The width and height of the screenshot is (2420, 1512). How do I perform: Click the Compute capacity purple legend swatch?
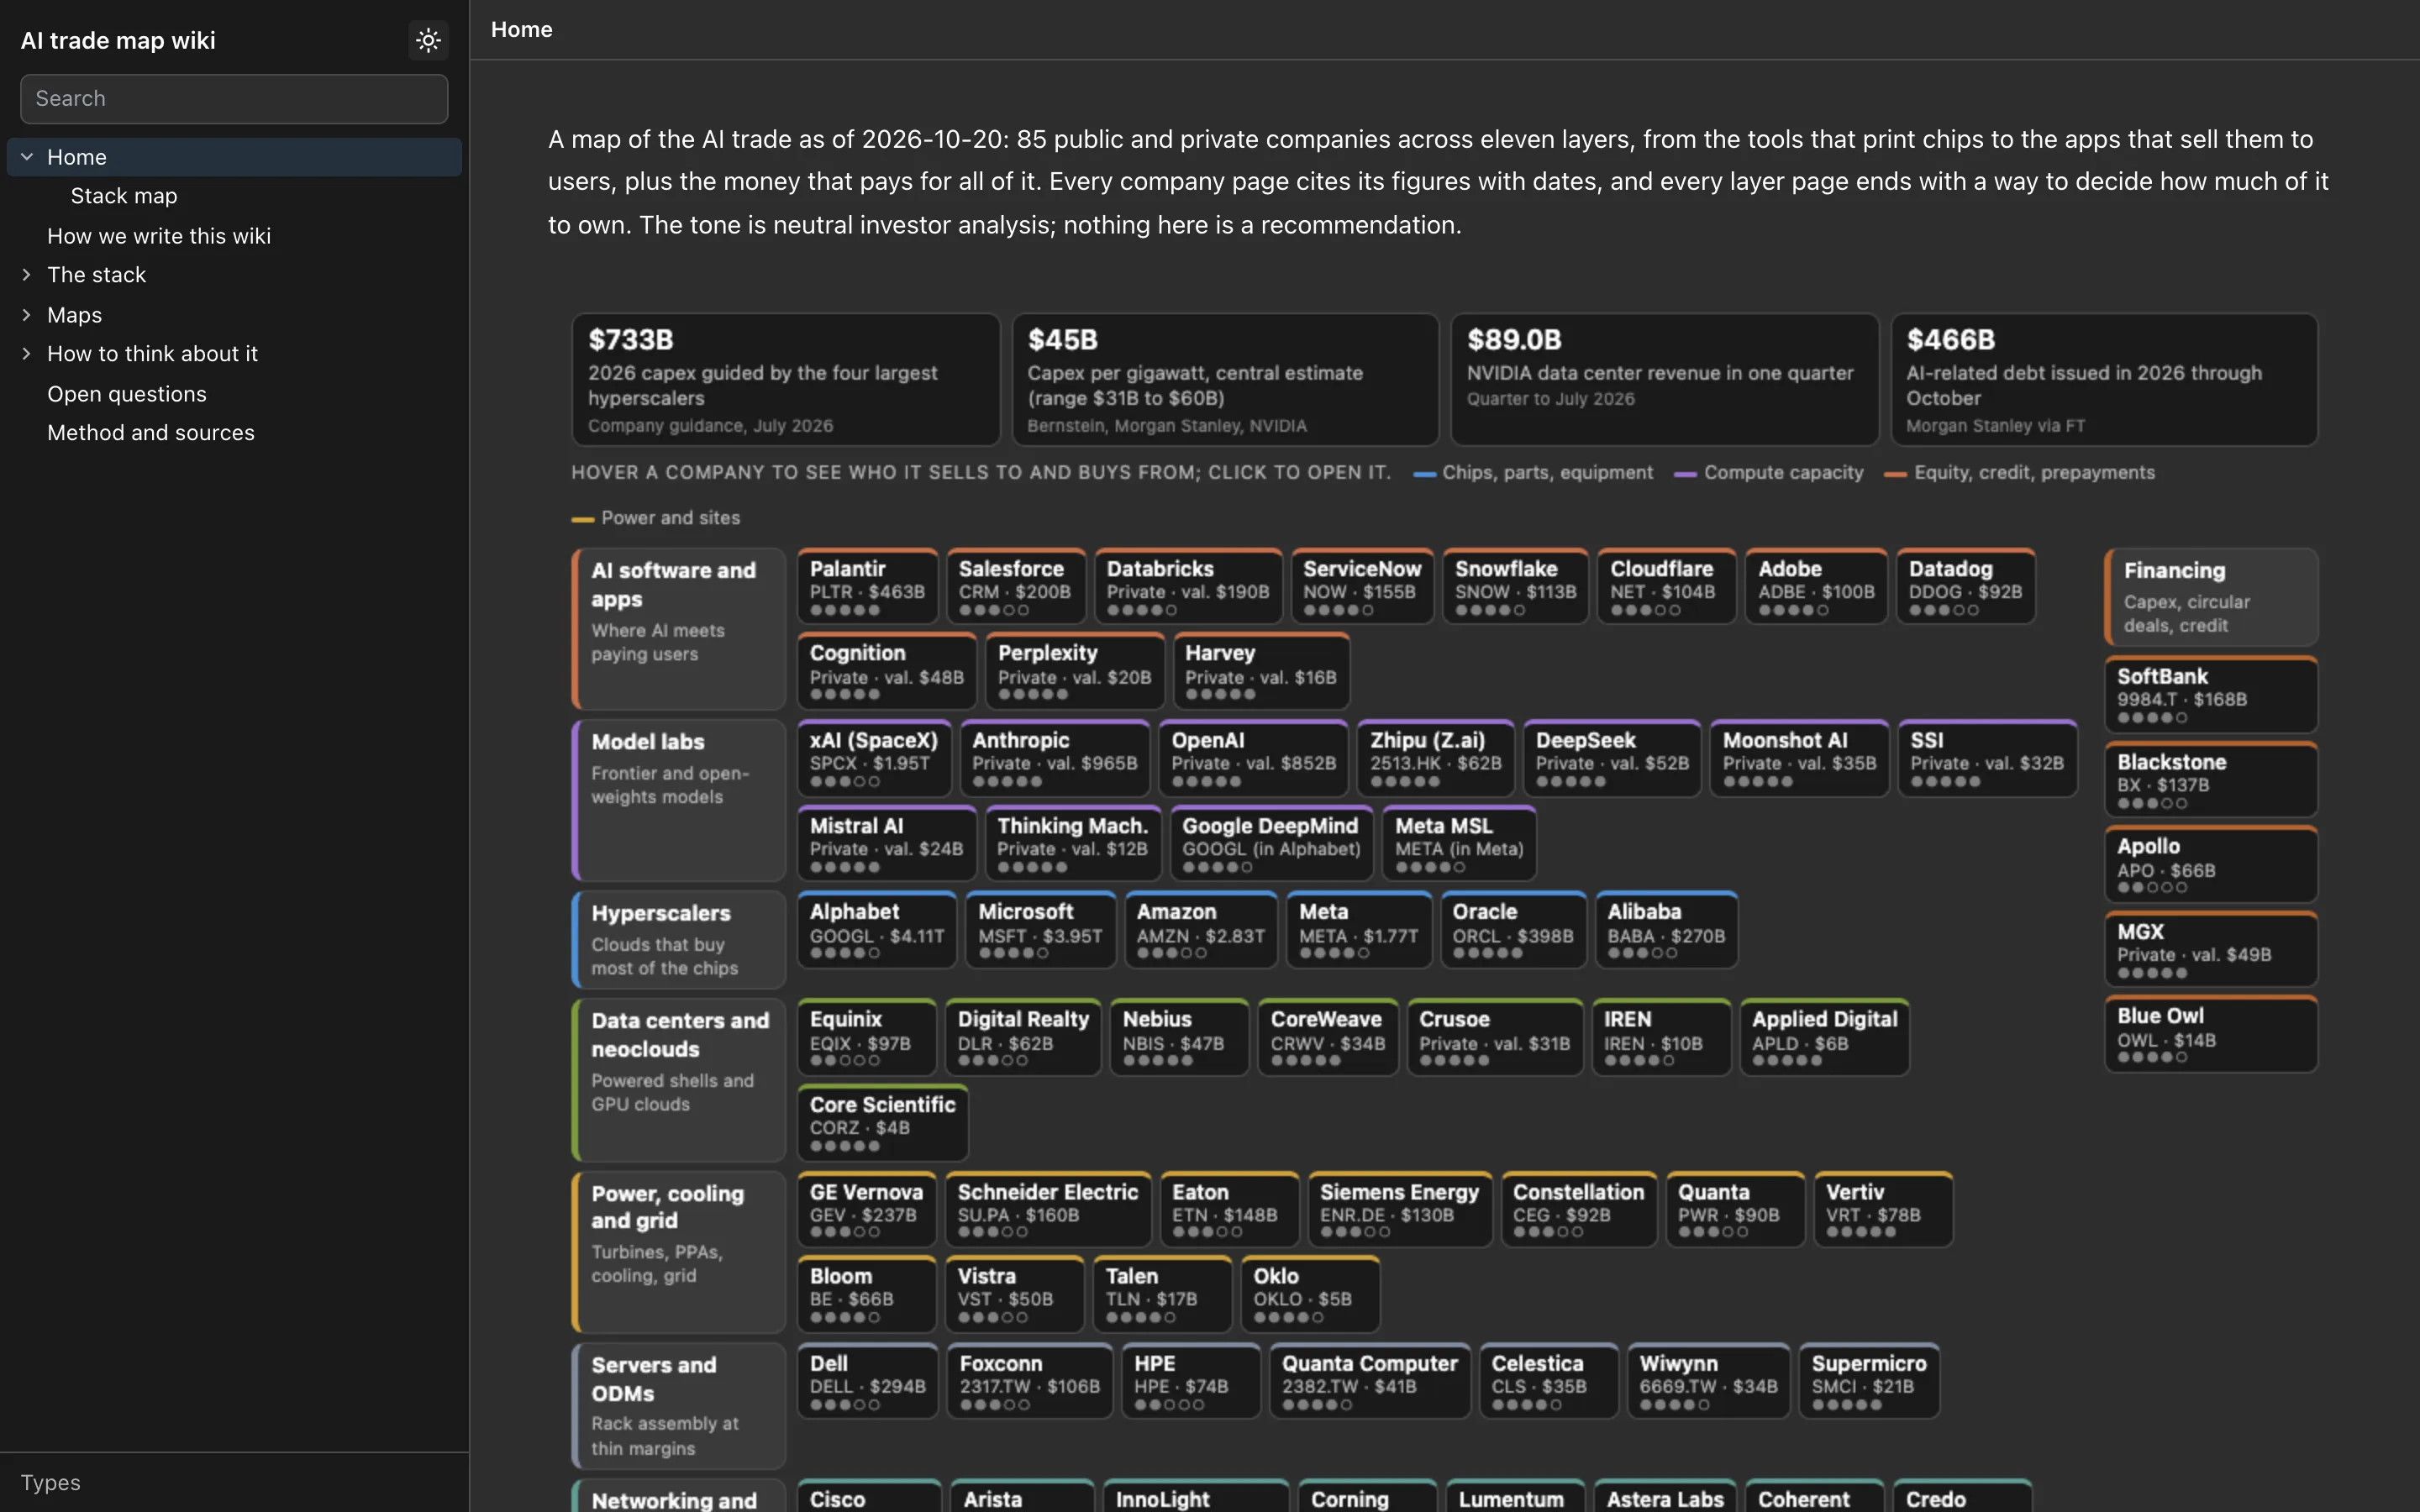[1686, 474]
